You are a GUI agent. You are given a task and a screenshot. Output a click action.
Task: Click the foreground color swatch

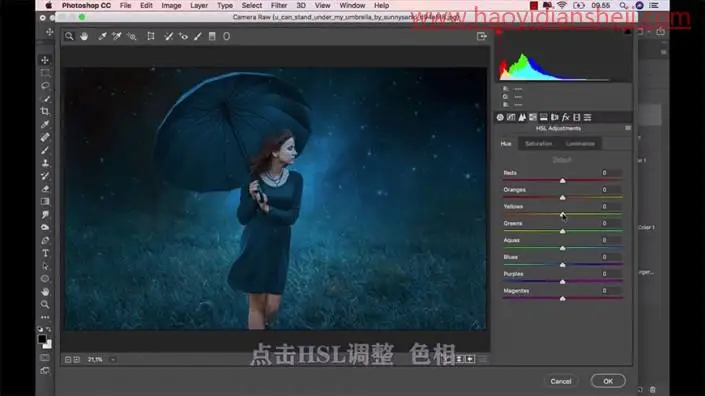pos(42,339)
